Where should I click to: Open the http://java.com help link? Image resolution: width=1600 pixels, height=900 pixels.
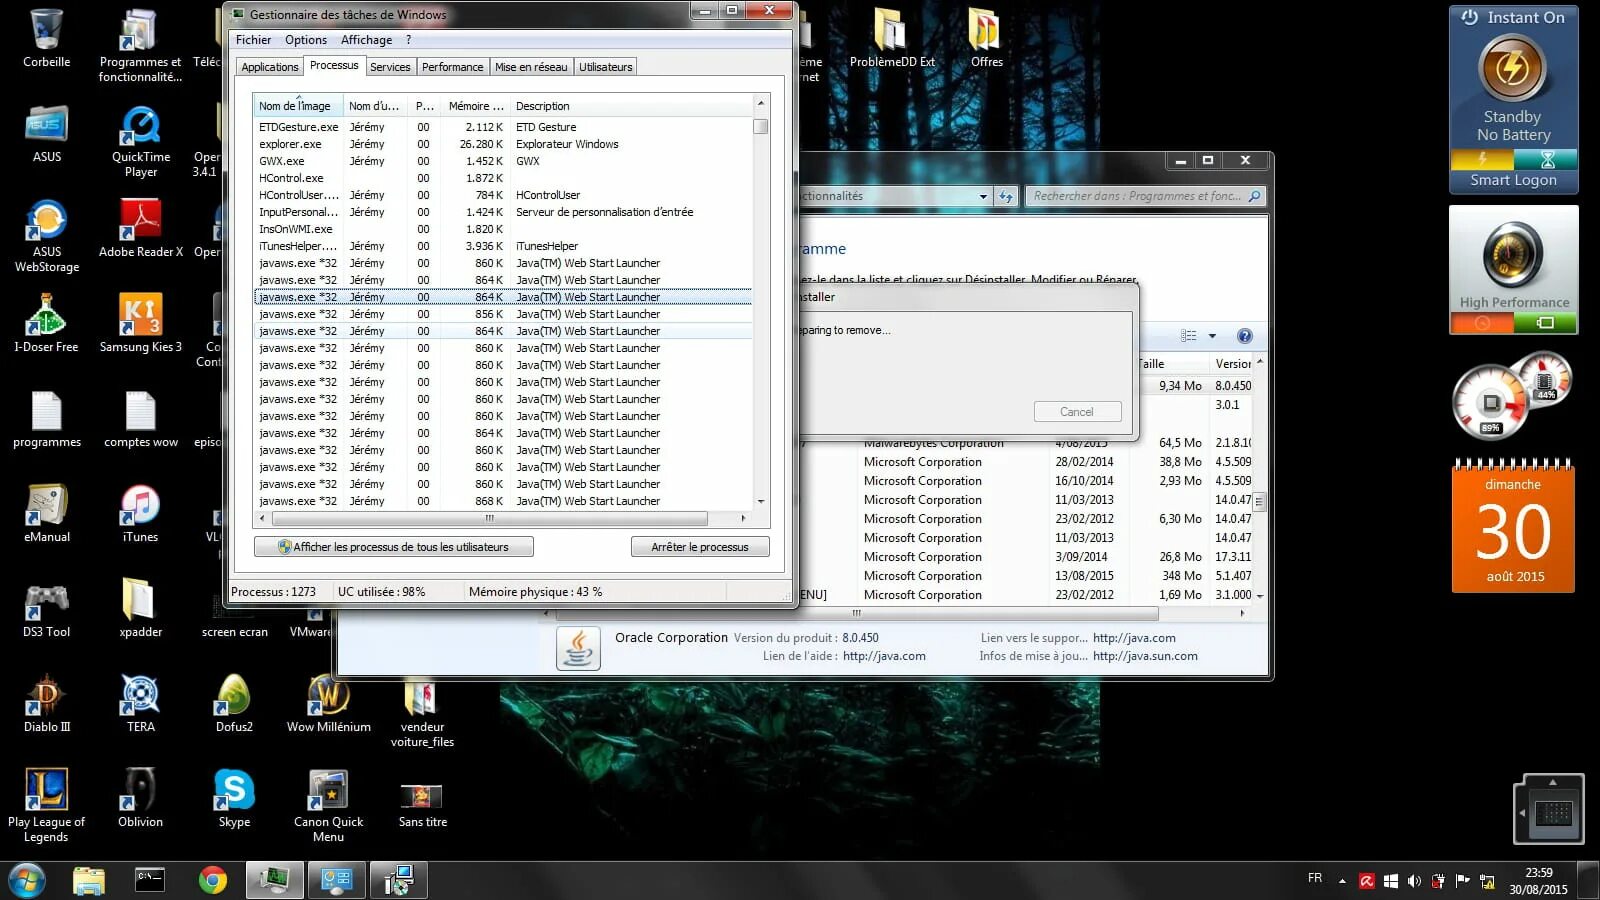tap(884, 656)
